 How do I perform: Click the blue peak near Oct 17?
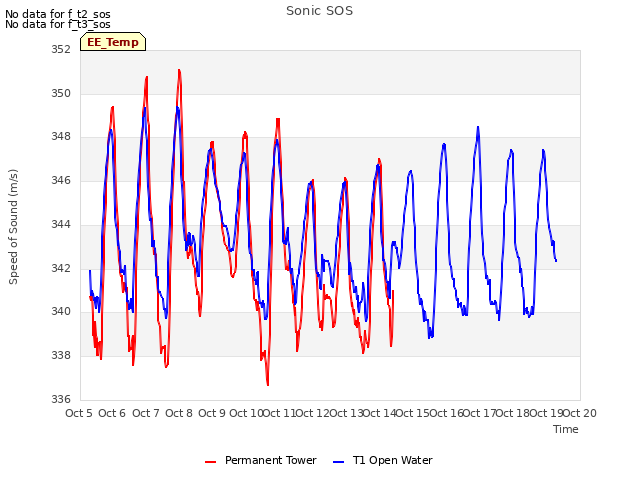coord(478,127)
